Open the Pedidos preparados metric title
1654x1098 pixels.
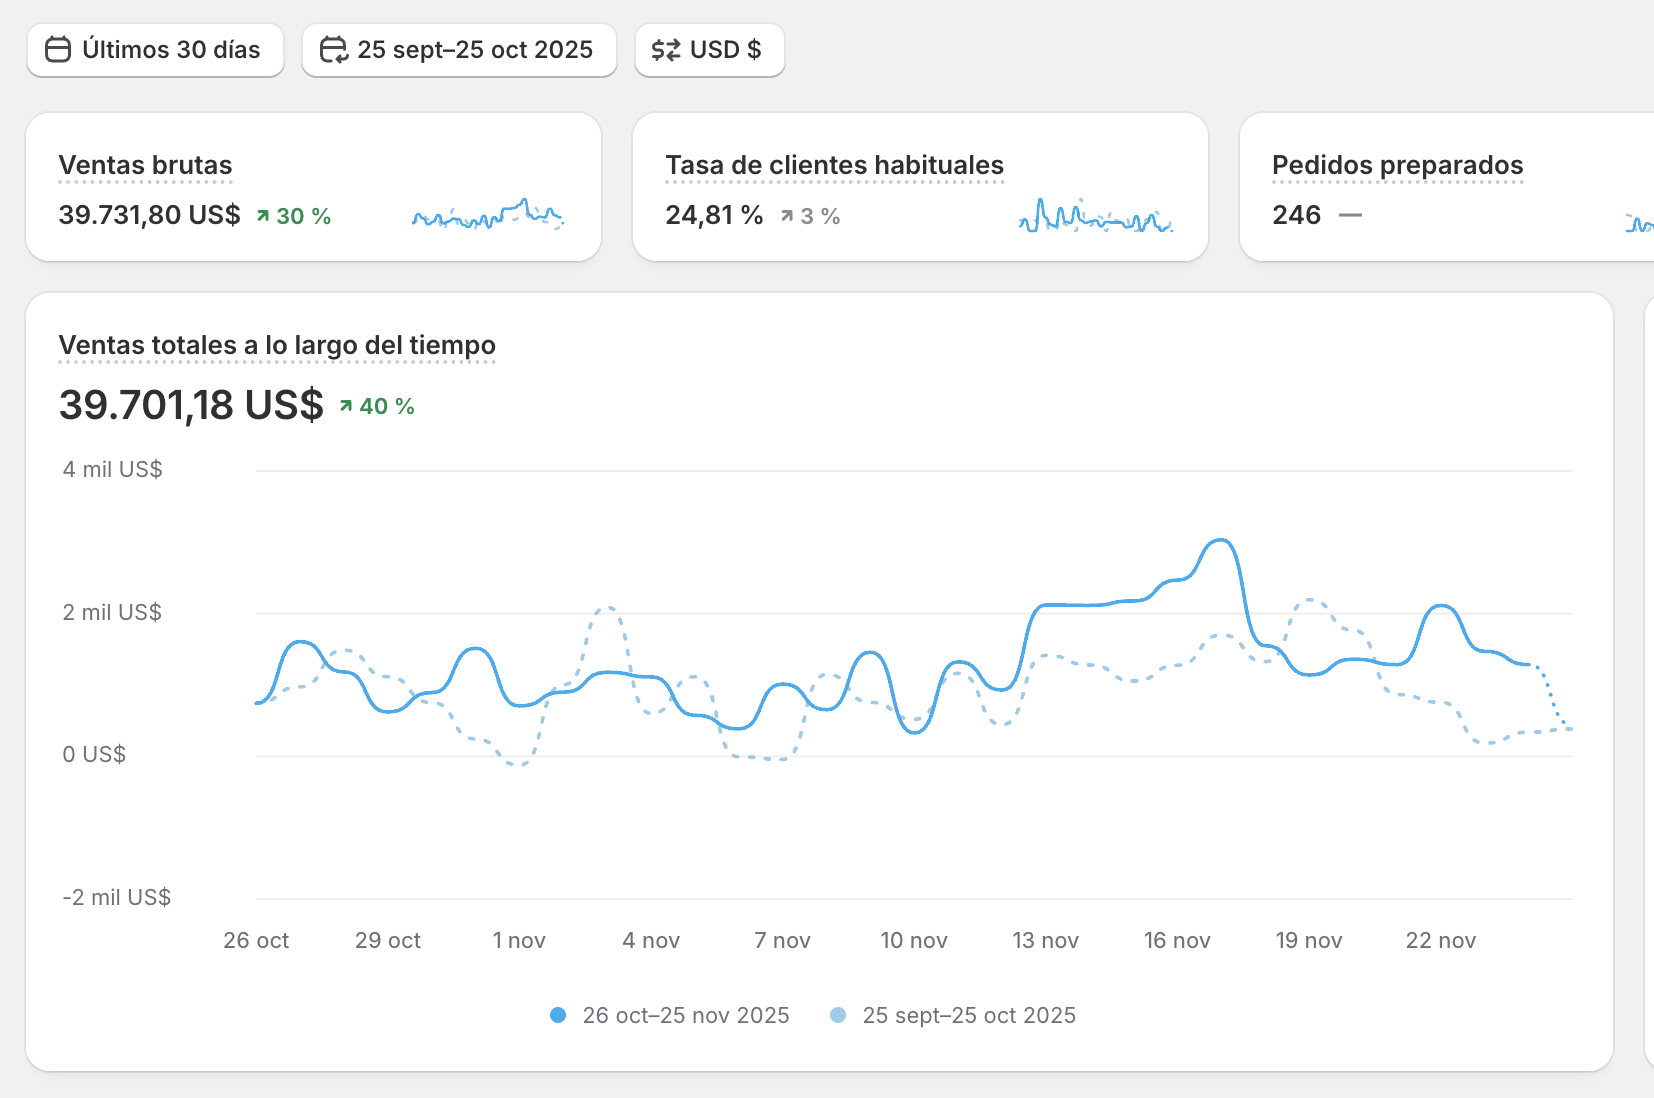coord(1398,165)
